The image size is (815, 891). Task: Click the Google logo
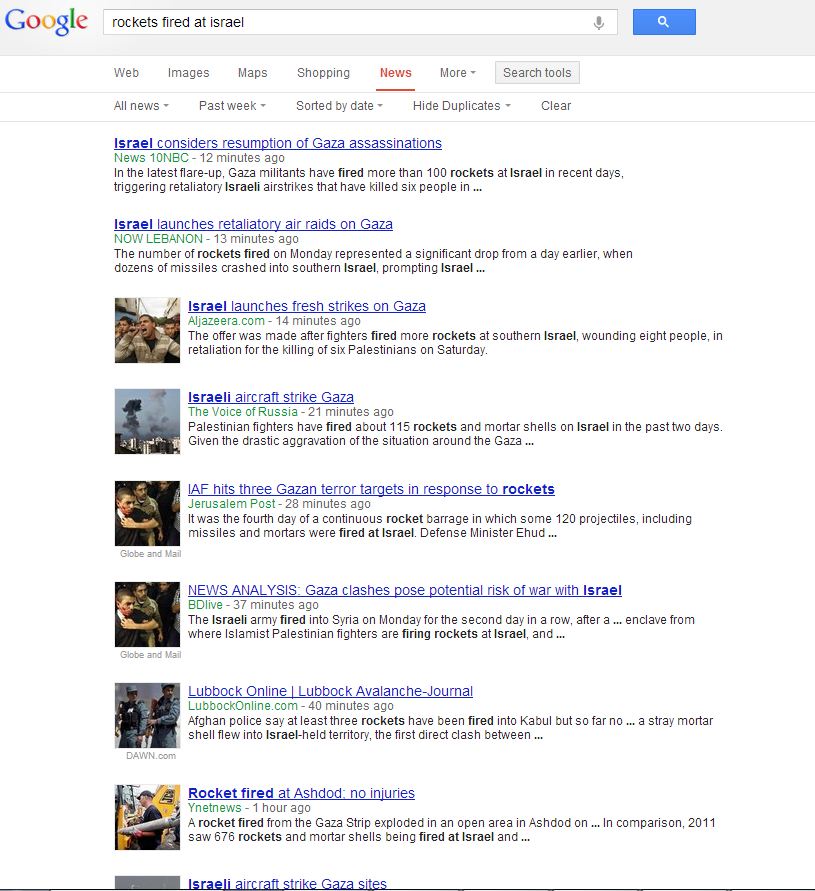[x=46, y=22]
